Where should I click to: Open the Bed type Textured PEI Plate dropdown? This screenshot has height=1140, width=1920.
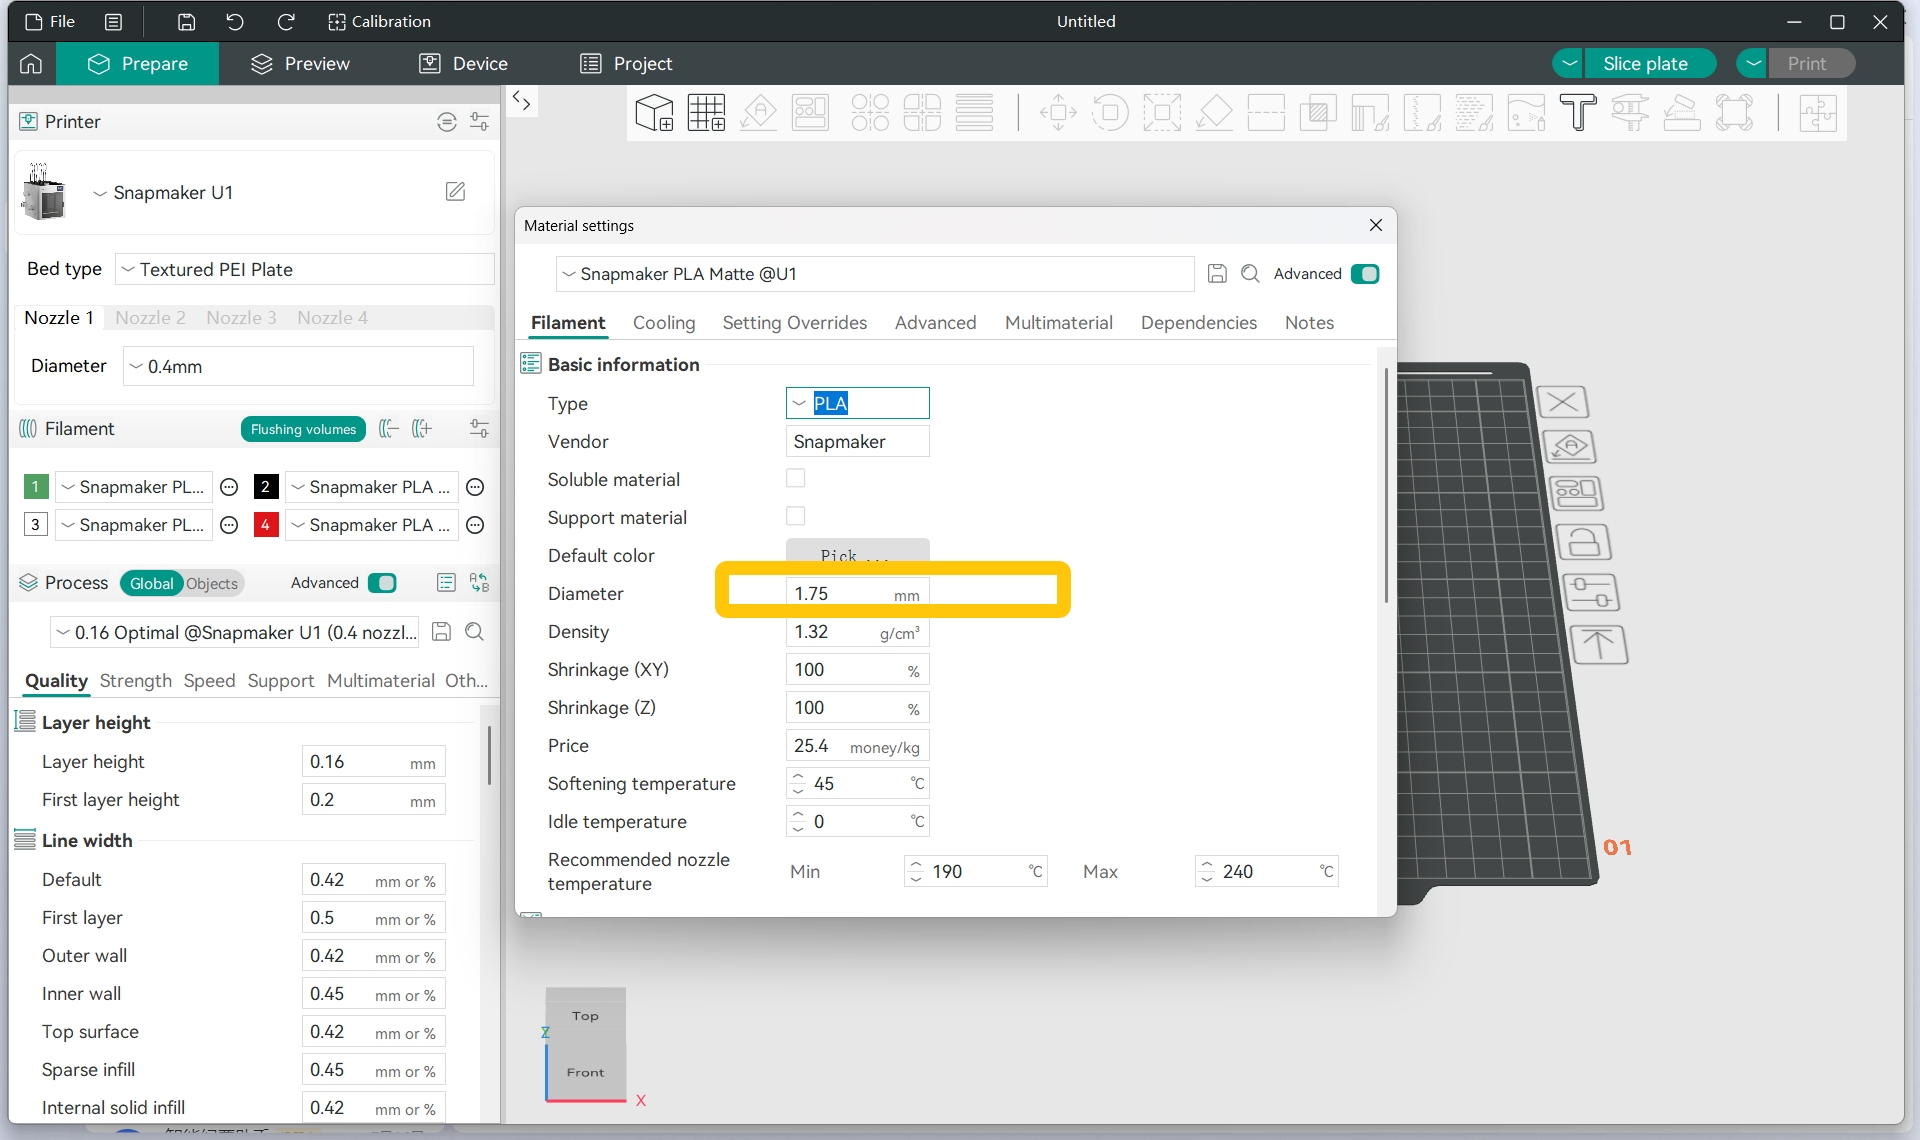tap(305, 270)
